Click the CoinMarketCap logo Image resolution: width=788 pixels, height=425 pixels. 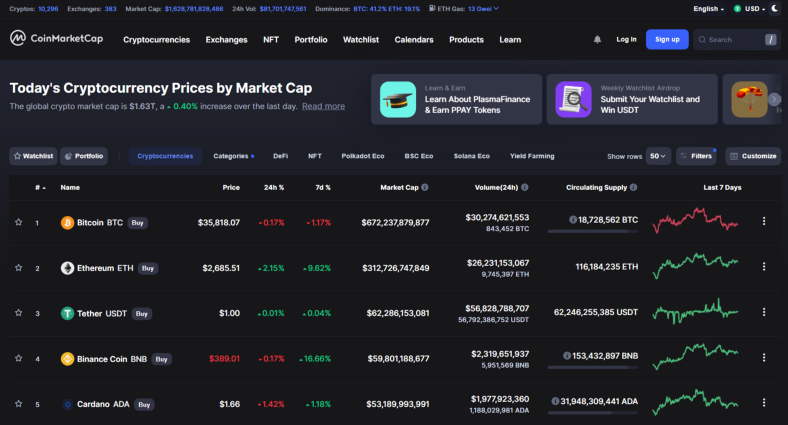56,38
